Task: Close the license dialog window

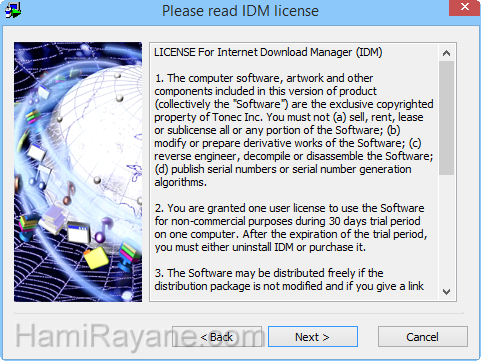Action: (x=465, y=7)
